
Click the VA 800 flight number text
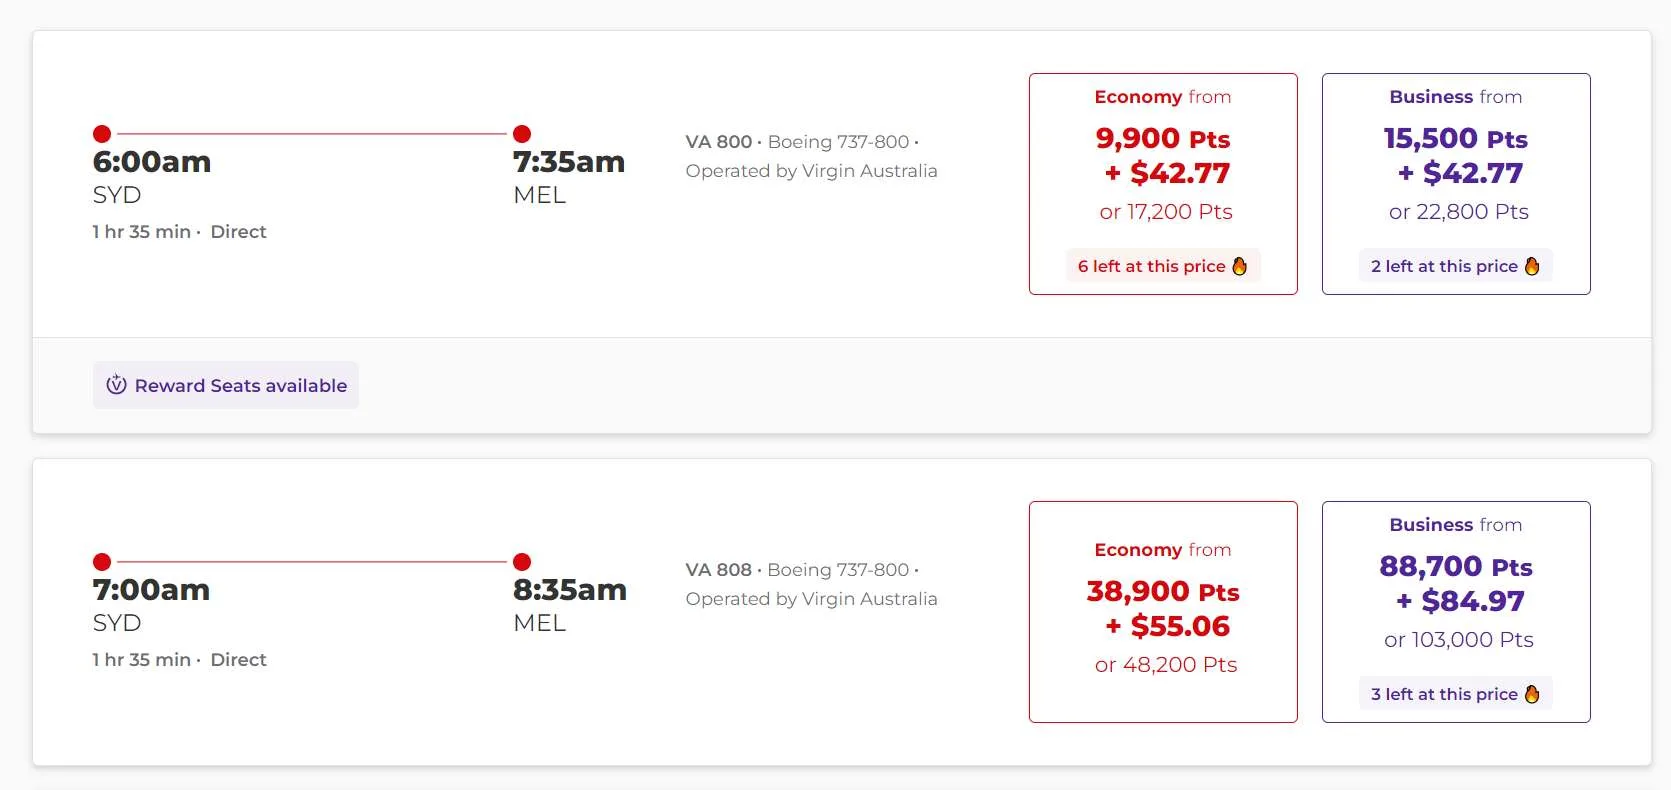[718, 142]
